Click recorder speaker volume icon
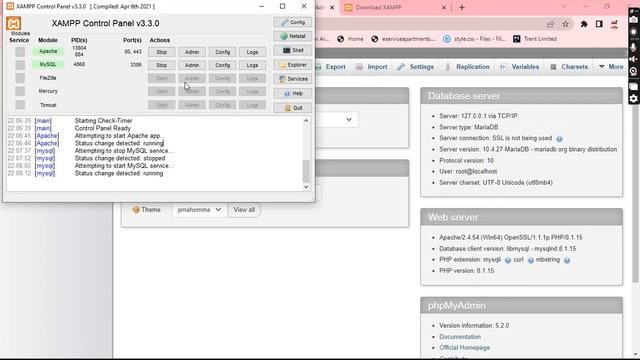640x360 pixels. [633, 59]
